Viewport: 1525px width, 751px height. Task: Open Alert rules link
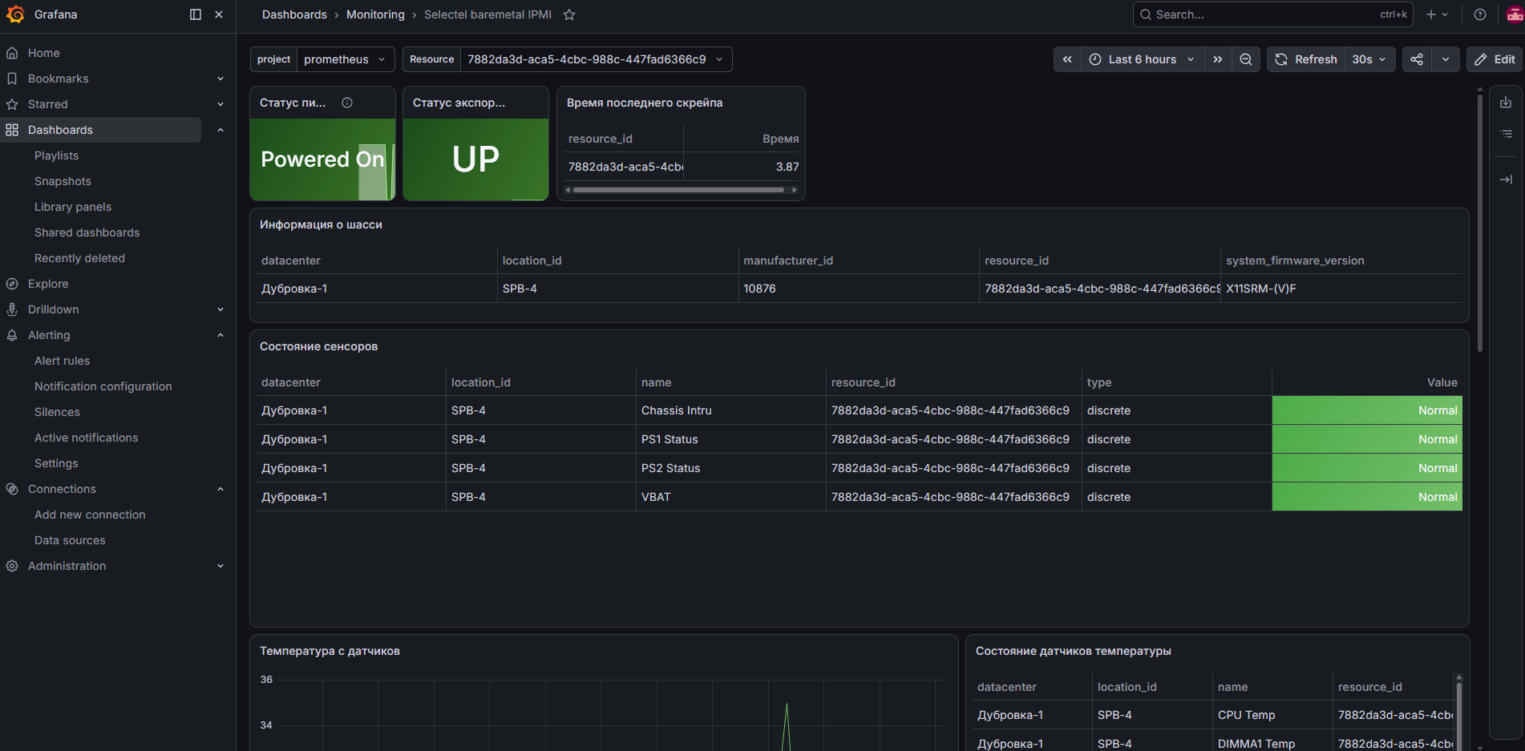62,361
